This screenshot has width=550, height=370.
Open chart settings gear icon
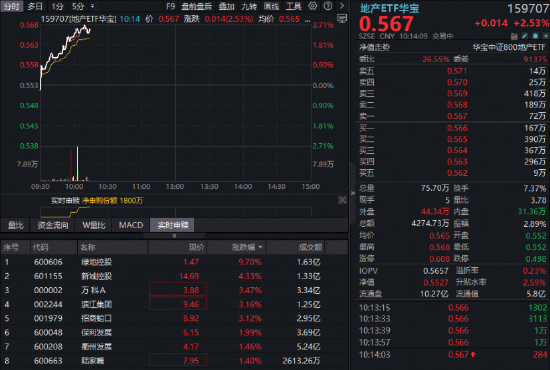[x=312, y=6]
